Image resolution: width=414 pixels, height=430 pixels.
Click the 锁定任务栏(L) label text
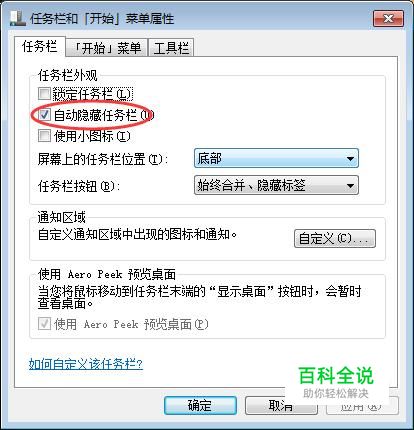(x=93, y=94)
